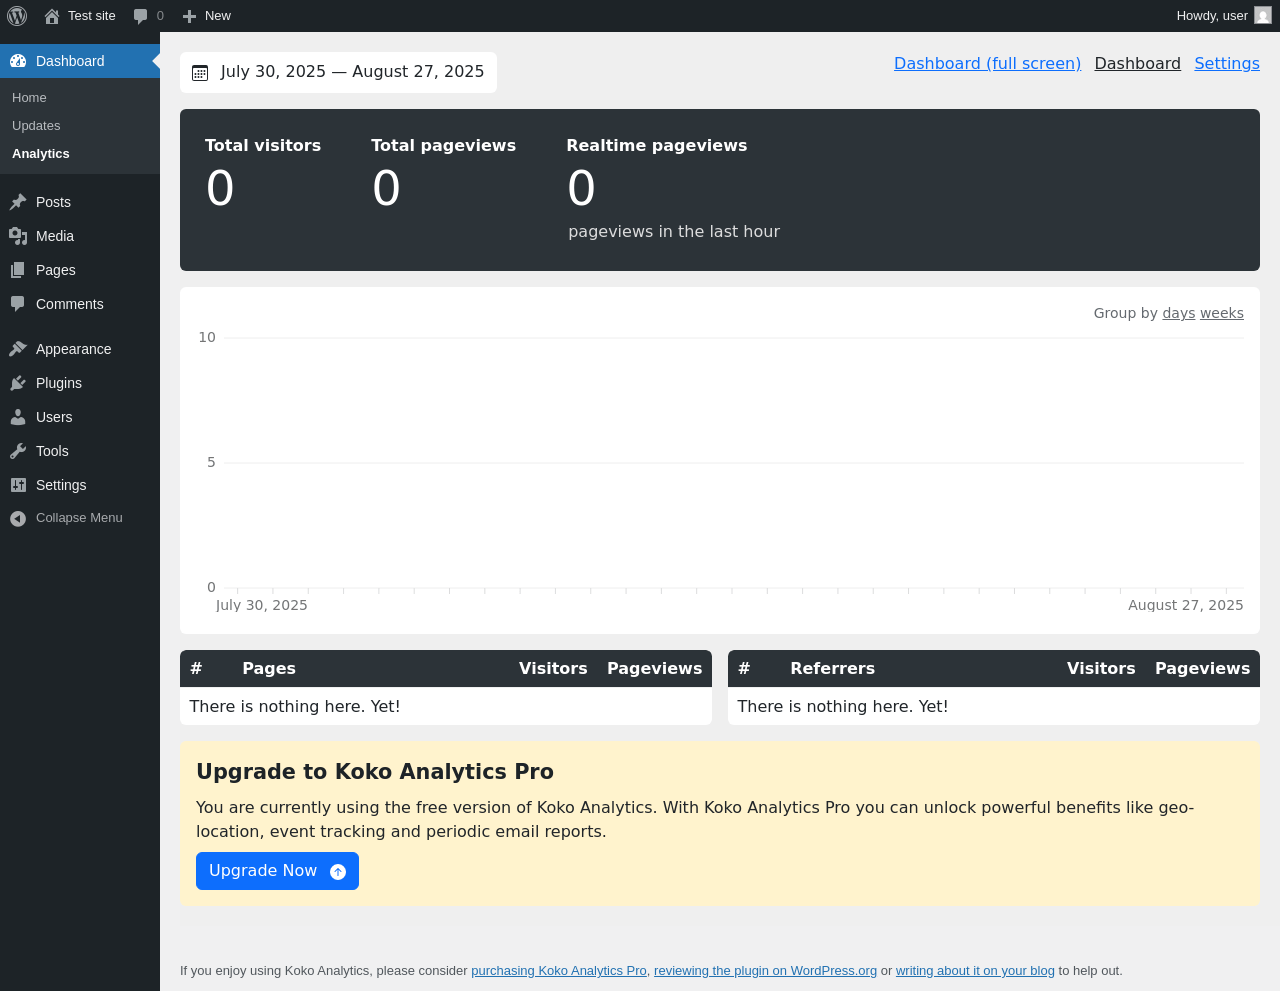Group chart by days

click(x=1178, y=313)
